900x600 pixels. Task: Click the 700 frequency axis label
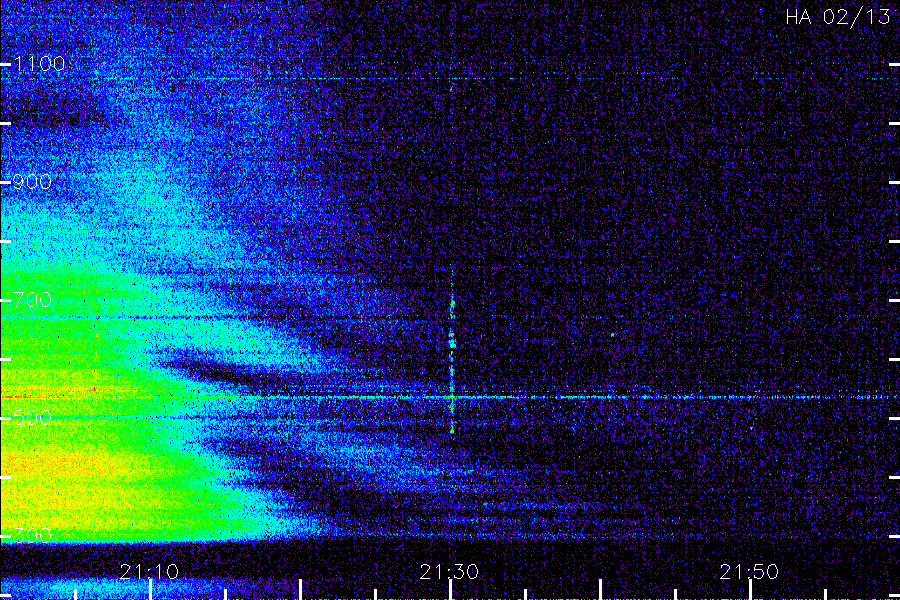click(32, 300)
